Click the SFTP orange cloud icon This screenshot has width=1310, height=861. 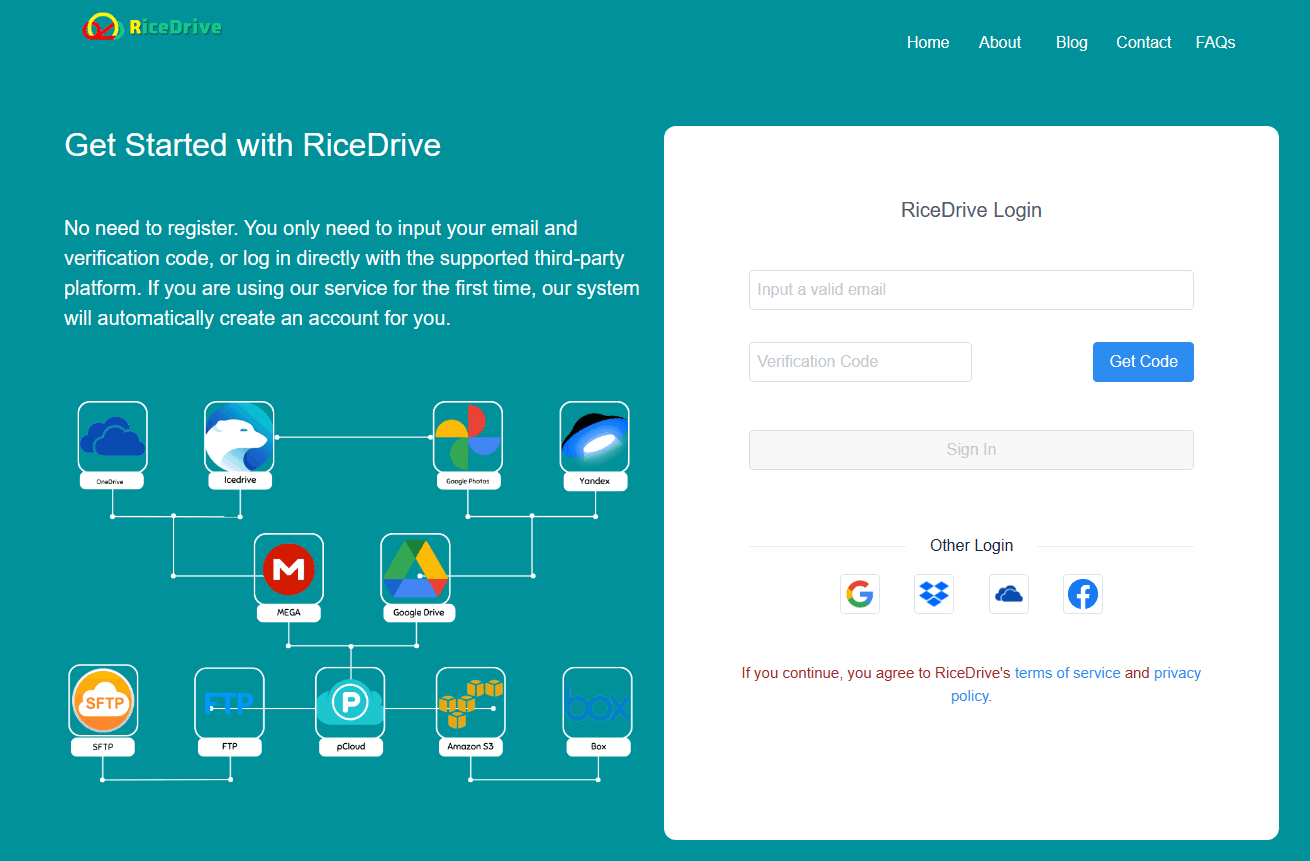click(x=103, y=701)
